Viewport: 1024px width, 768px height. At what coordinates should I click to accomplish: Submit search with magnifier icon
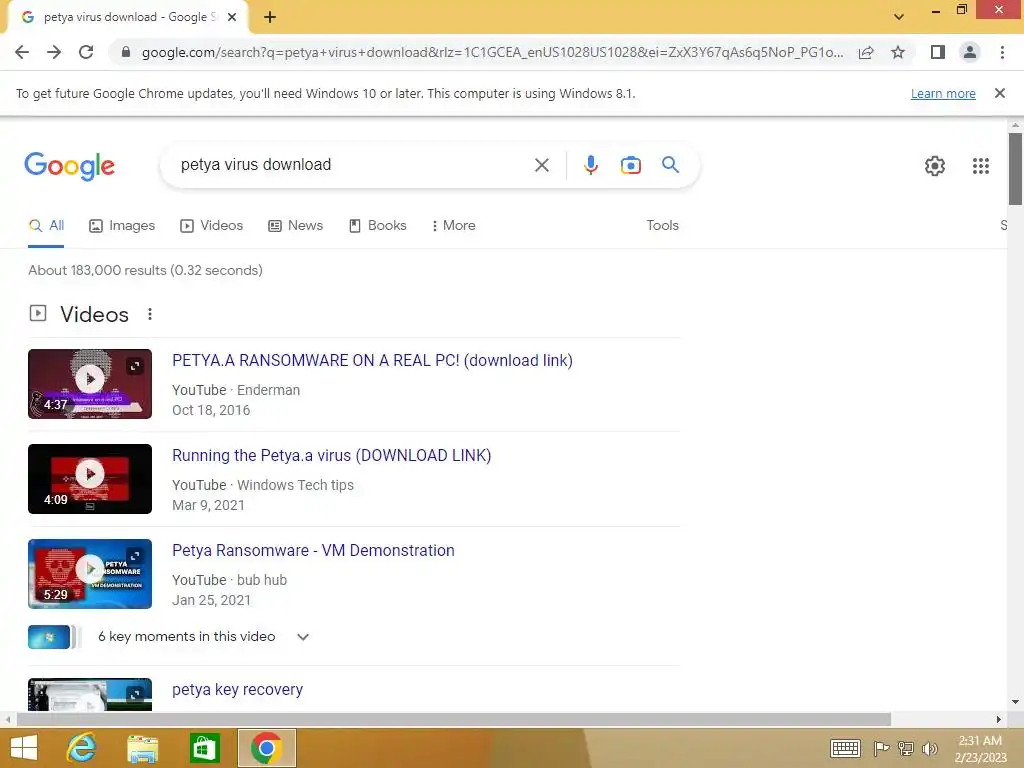click(x=670, y=165)
